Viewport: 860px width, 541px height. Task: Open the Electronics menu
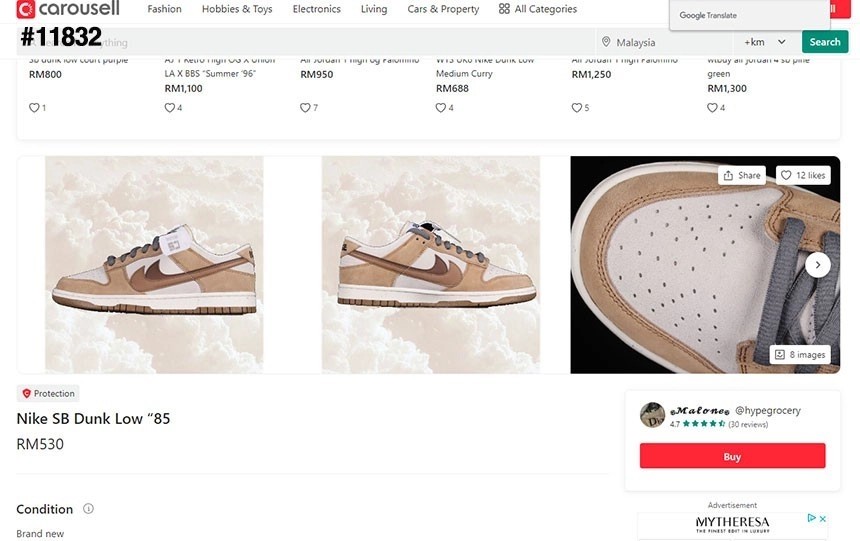pos(316,9)
